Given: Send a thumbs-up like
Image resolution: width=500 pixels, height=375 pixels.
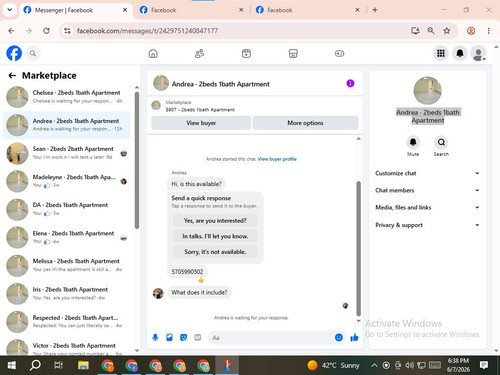Looking at the screenshot, I should [x=354, y=338].
